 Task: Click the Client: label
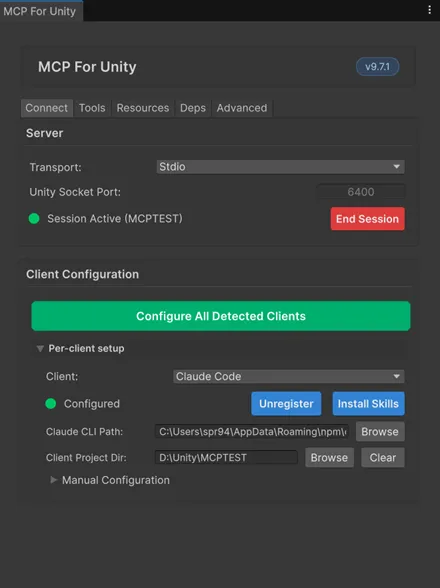62,376
